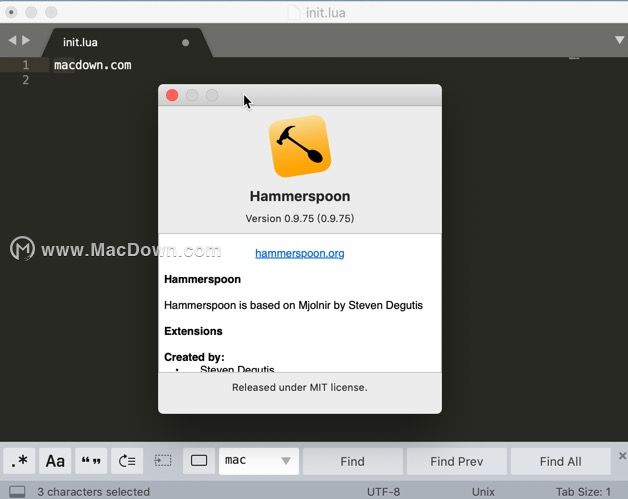628x499 pixels.
Task: Open the hammerspoon.org link
Action: click(x=300, y=254)
